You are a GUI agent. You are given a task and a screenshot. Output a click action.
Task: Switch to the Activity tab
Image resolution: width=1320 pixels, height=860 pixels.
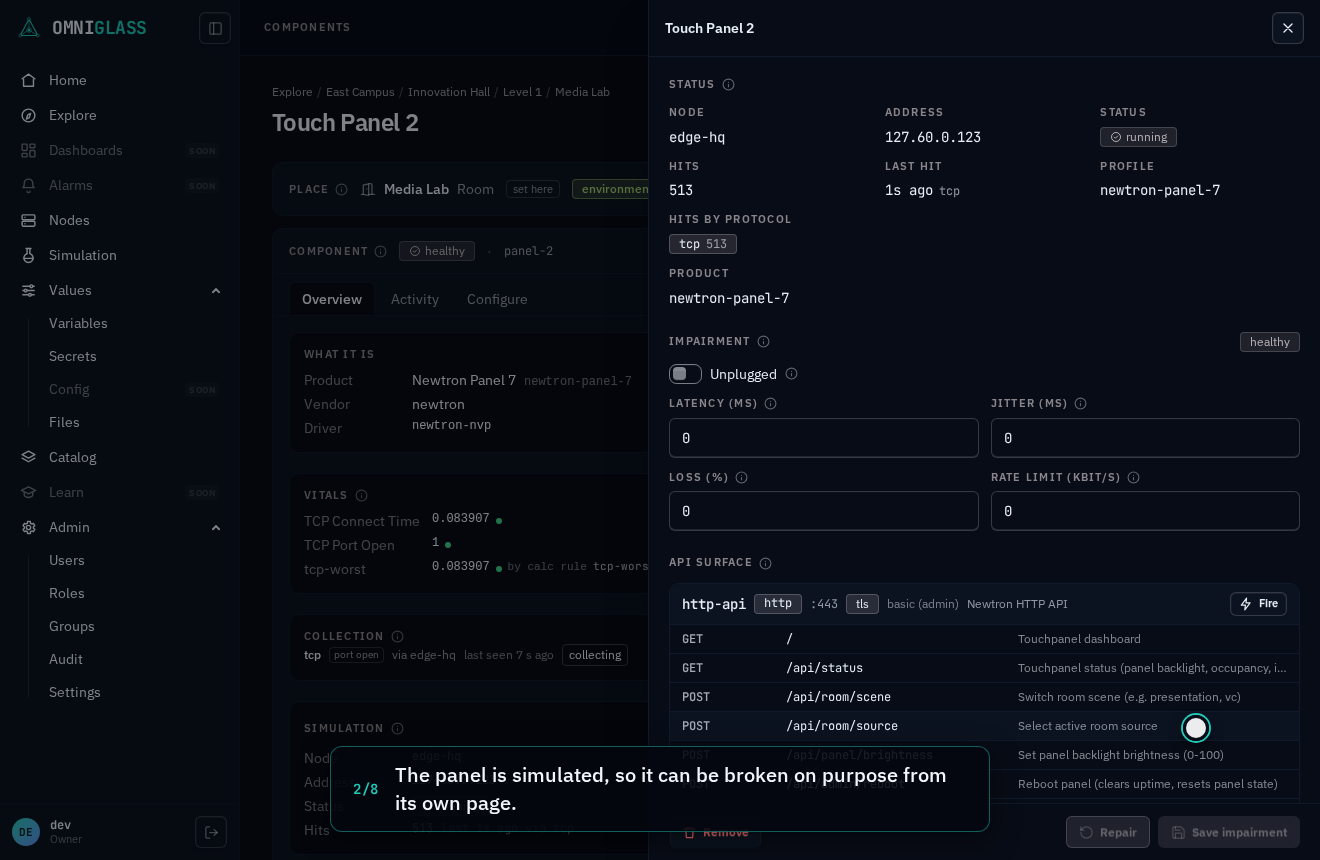click(x=415, y=299)
